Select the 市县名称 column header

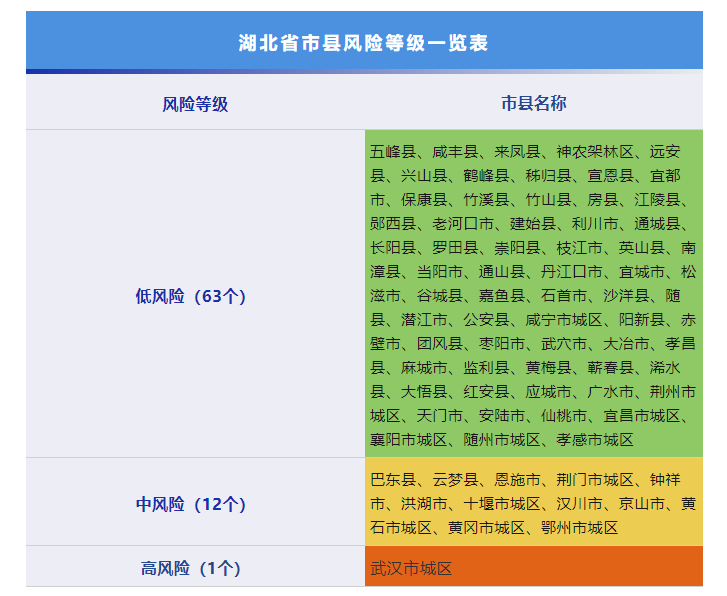tap(534, 103)
